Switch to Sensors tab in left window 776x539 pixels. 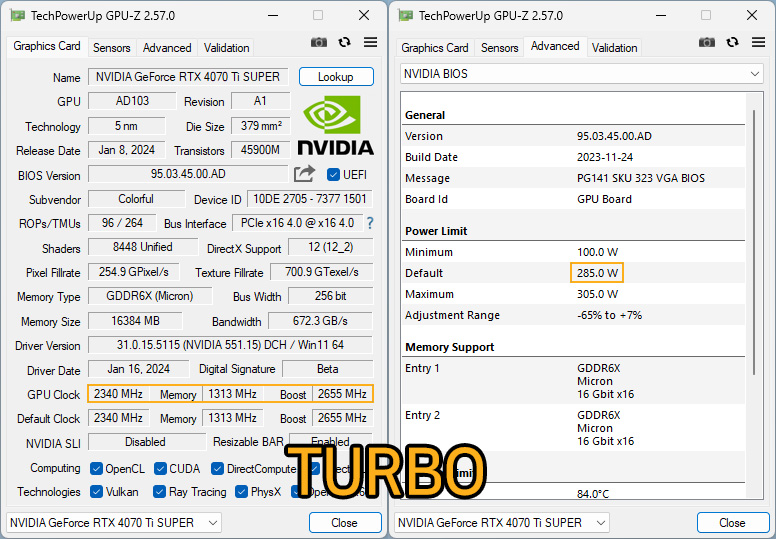click(x=112, y=48)
